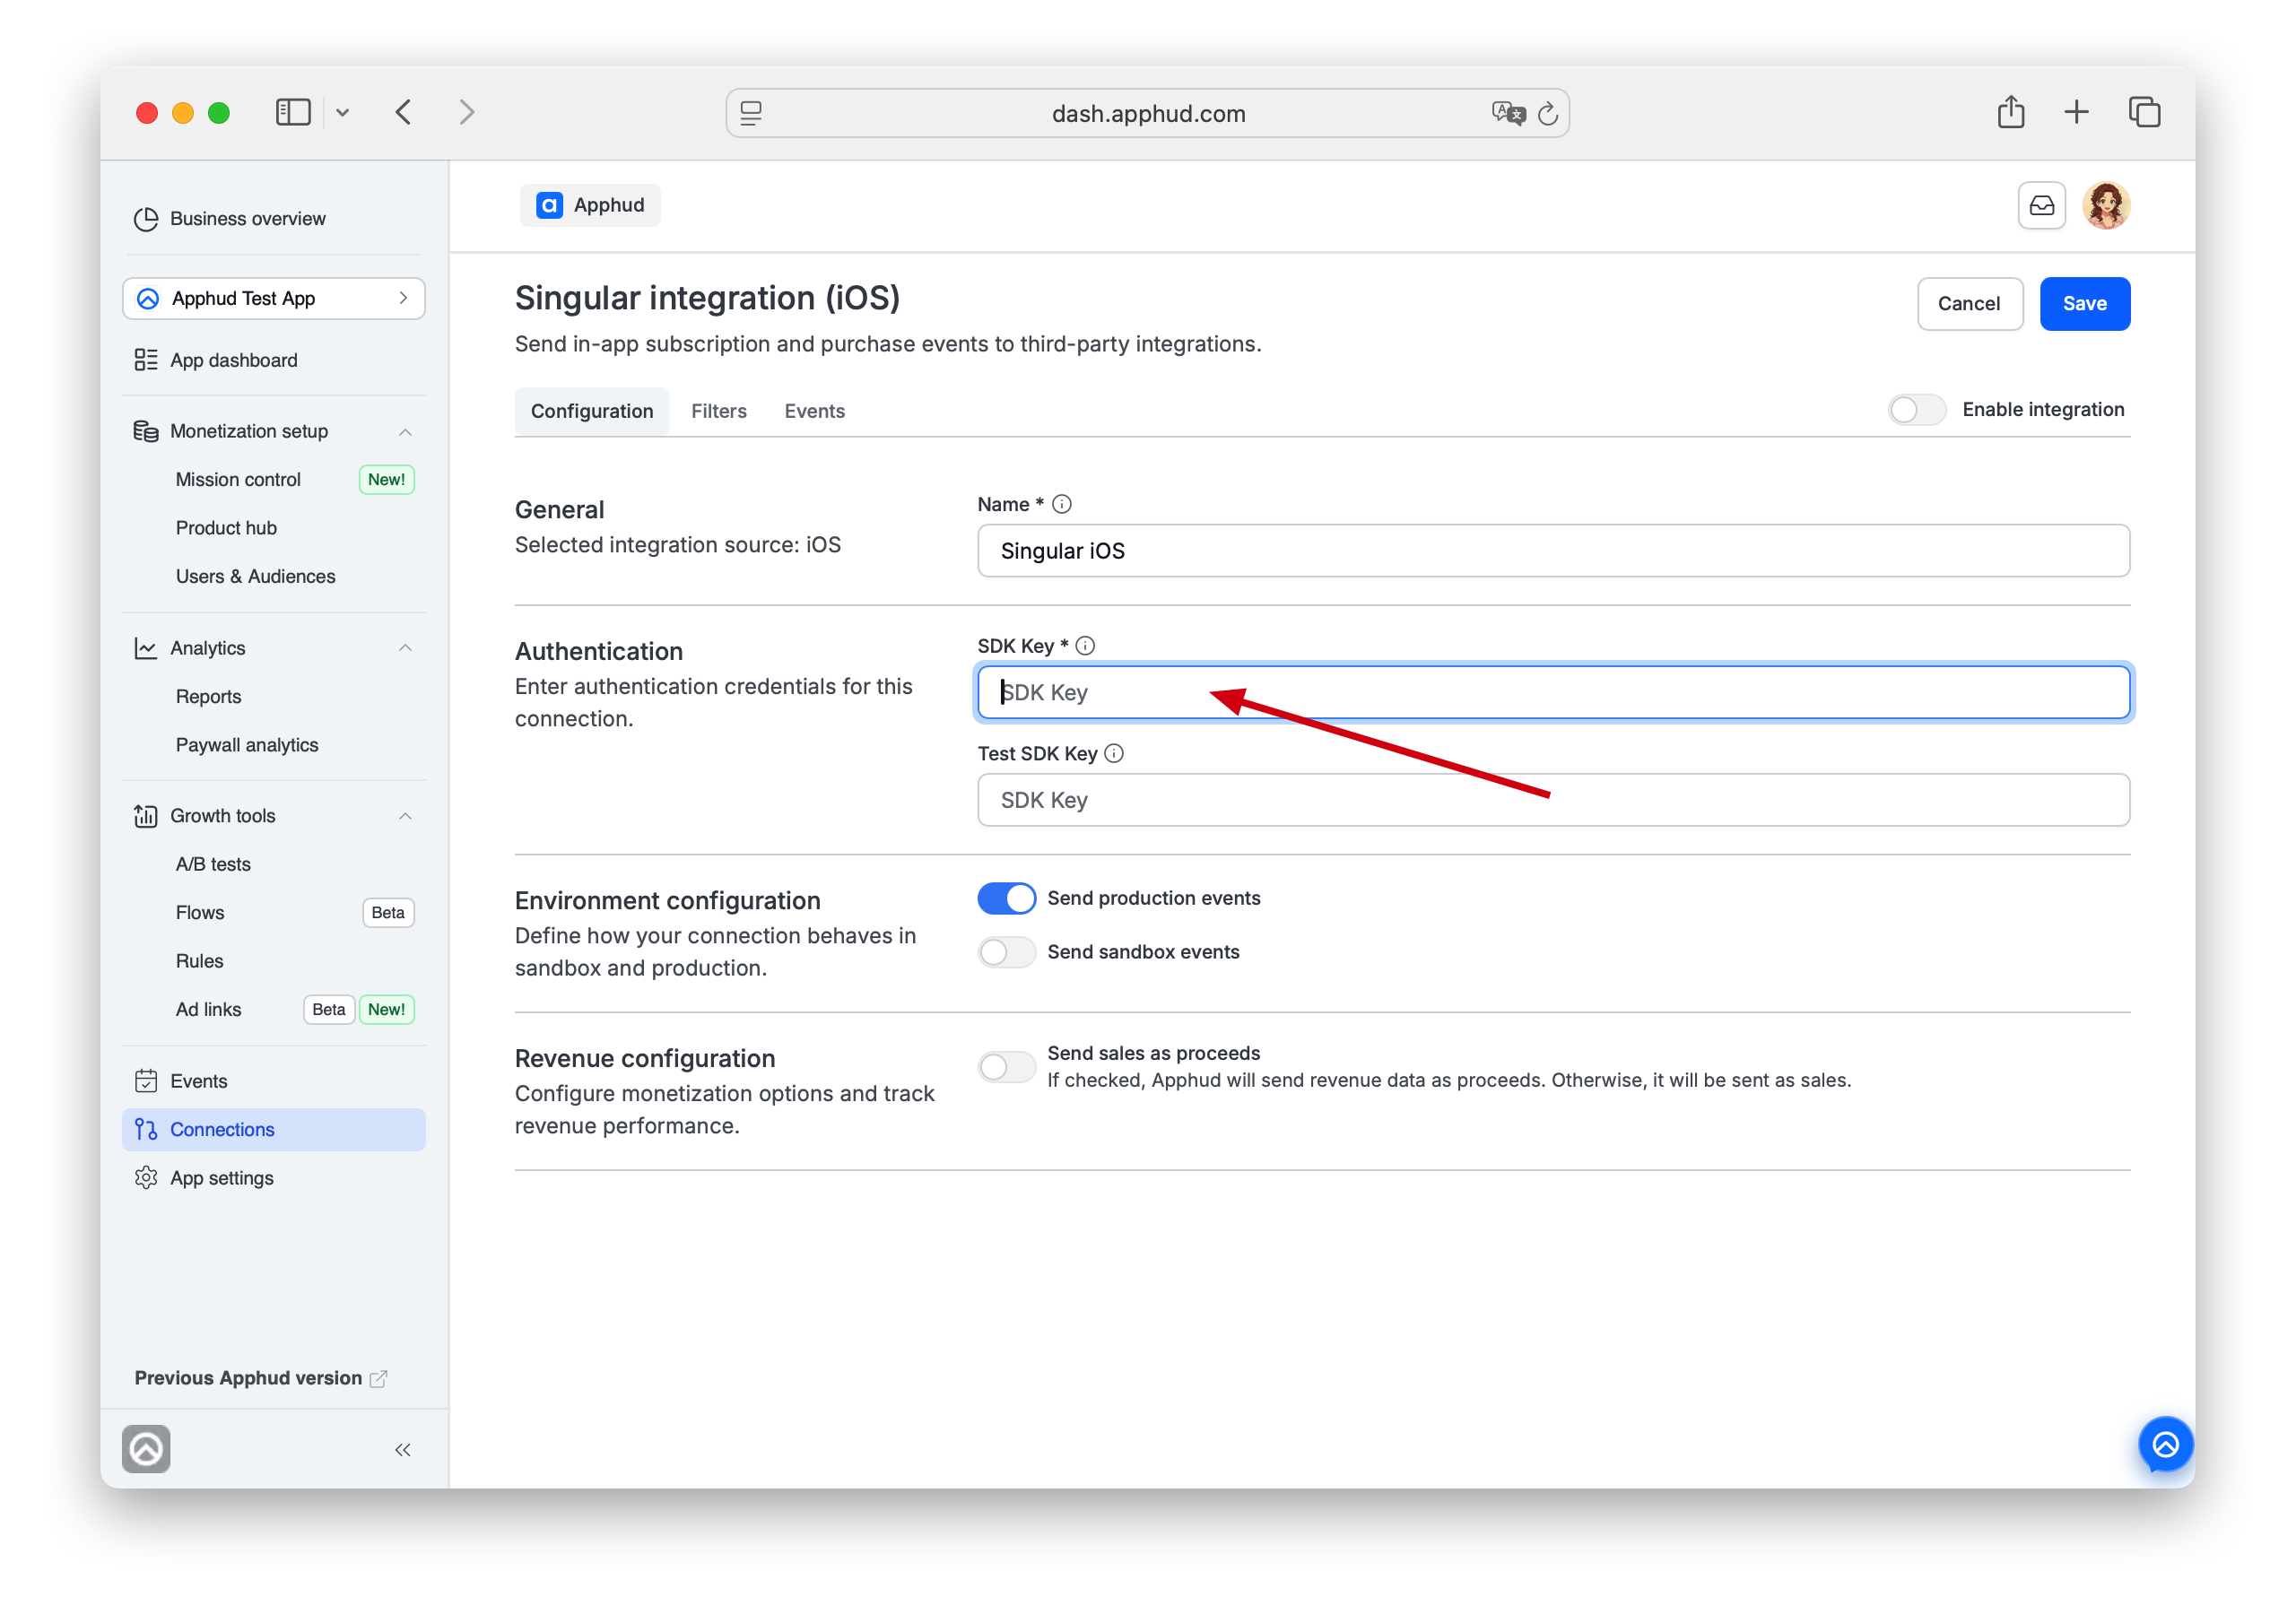The width and height of the screenshot is (2296, 1623).
Task: Focus the Test SDK Key input field
Action: 1553,800
